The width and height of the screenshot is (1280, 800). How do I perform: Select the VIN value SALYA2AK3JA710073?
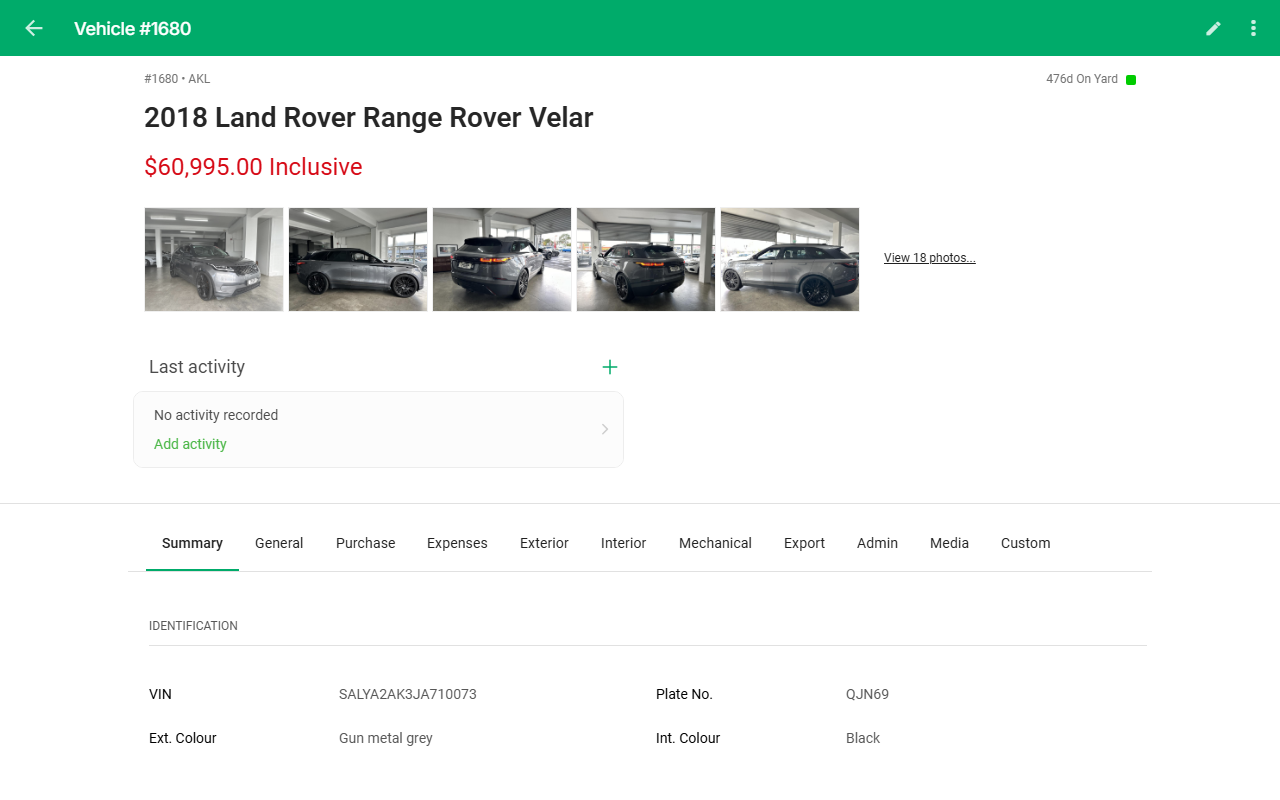(x=408, y=694)
